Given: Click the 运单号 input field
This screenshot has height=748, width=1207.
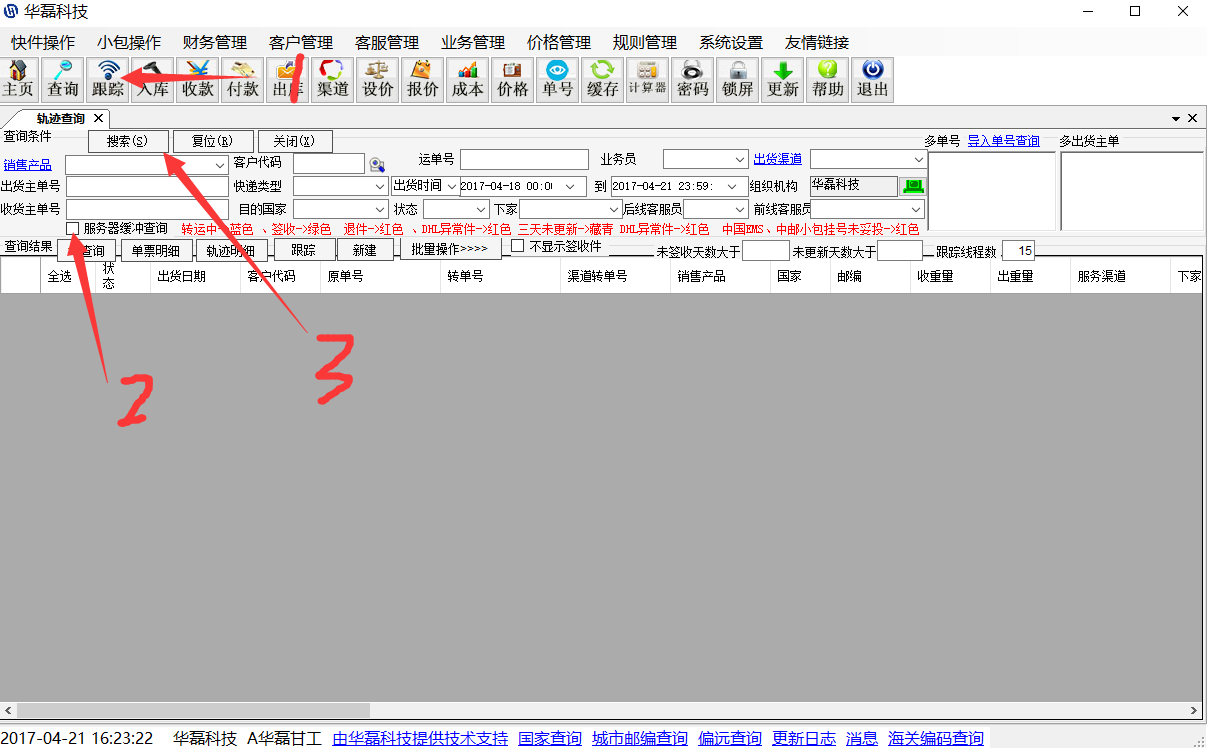Looking at the screenshot, I should 524,160.
